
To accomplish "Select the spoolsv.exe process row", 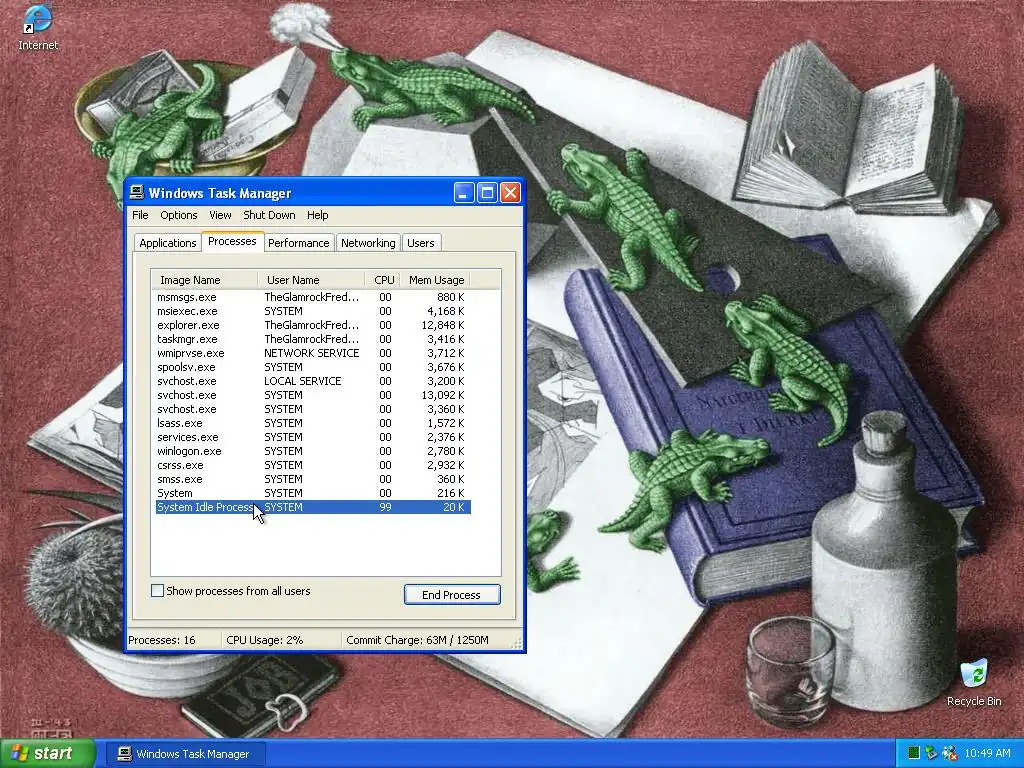I will pyautogui.click(x=313, y=367).
